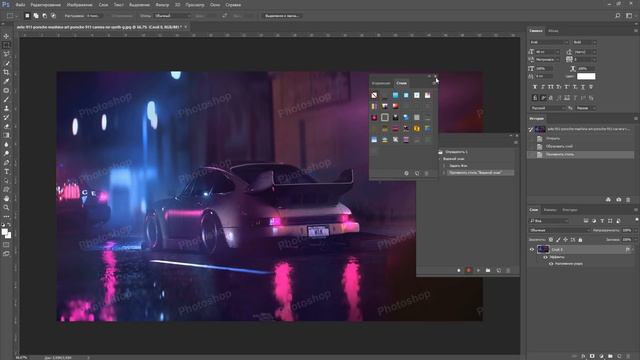Open layer blend mode dropdown Обычные
Viewport: 640px width, 360px height.
click(x=559, y=230)
